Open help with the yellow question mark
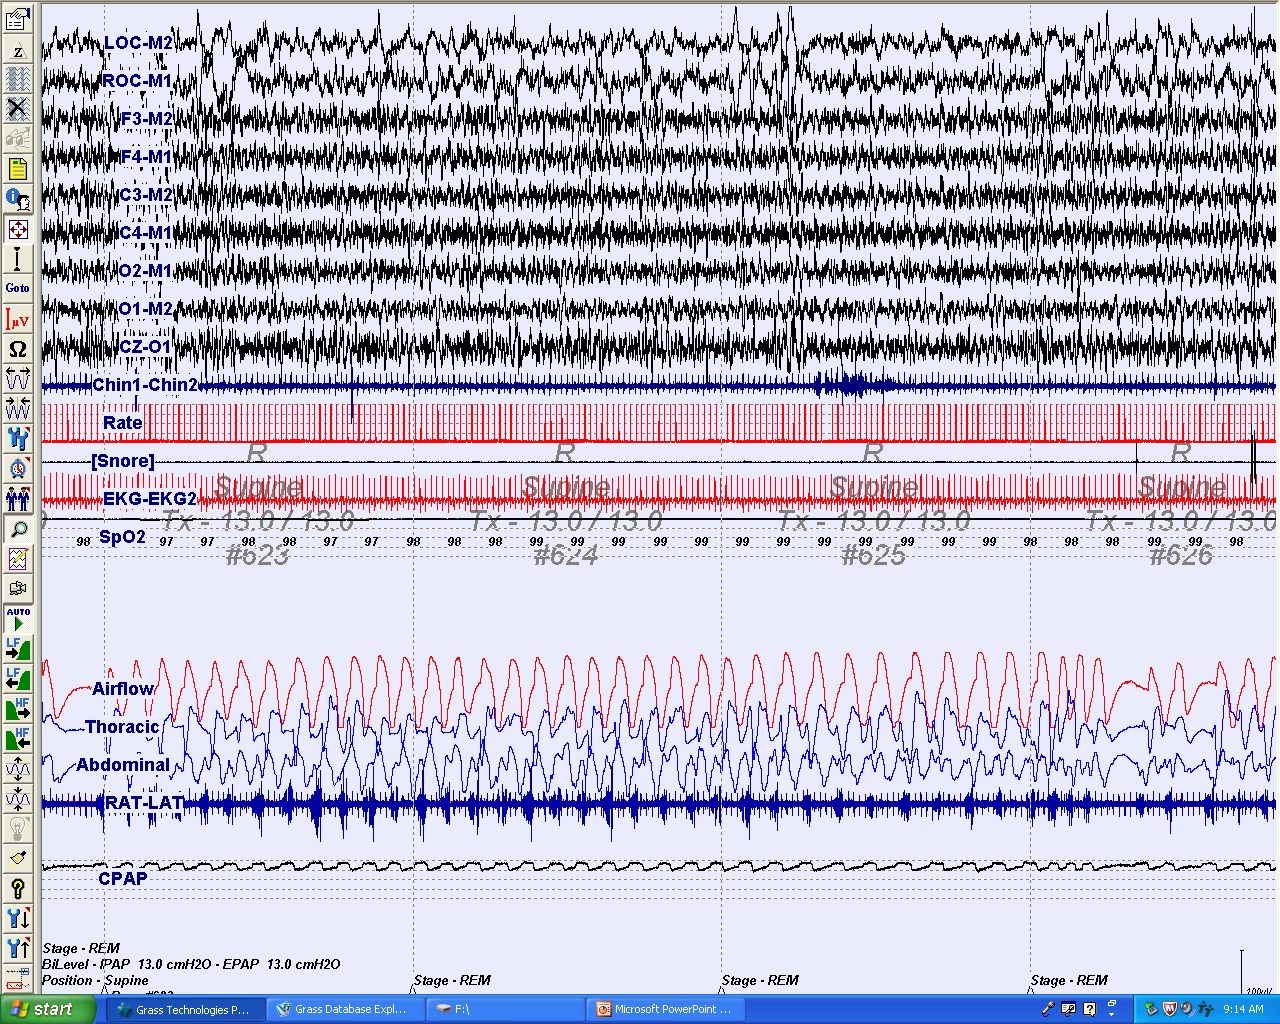This screenshot has height=1024, width=1280. coord(18,888)
